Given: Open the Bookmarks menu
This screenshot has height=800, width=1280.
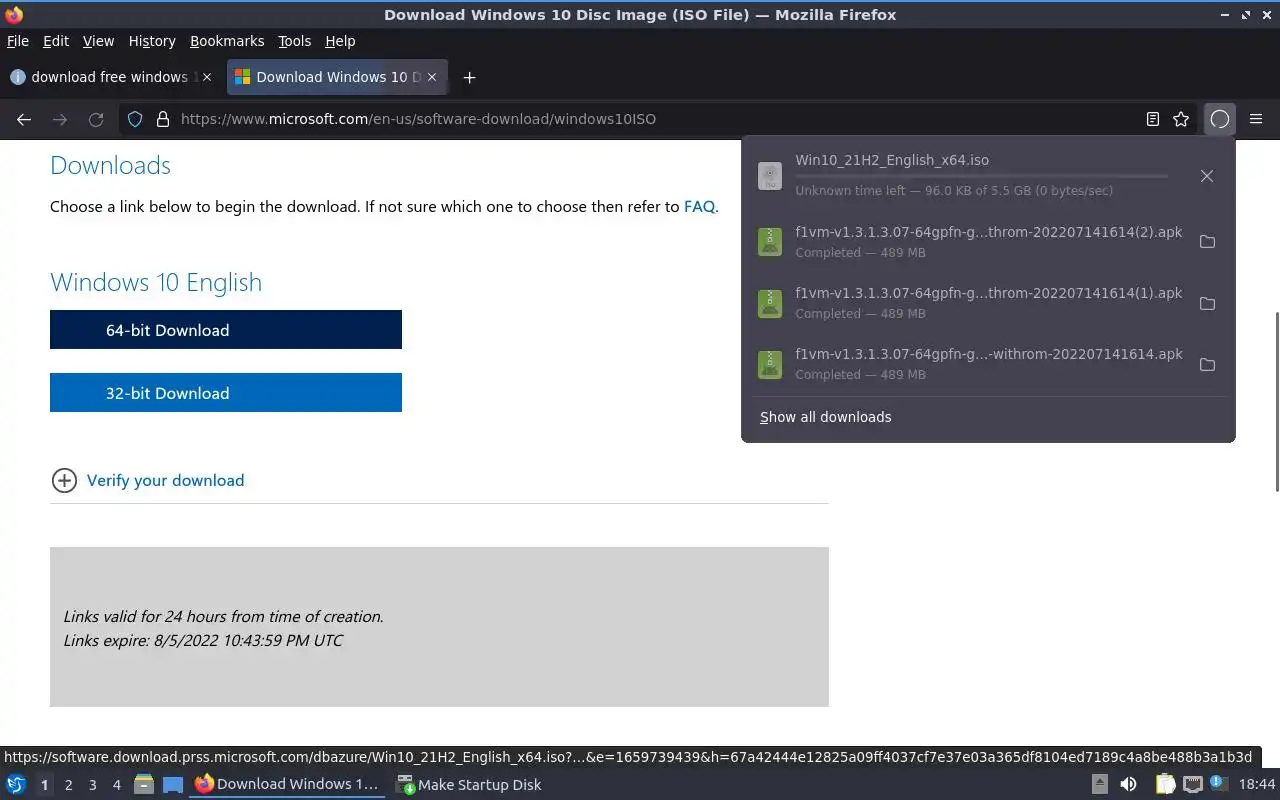Looking at the screenshot, I should tap(227, 41).
